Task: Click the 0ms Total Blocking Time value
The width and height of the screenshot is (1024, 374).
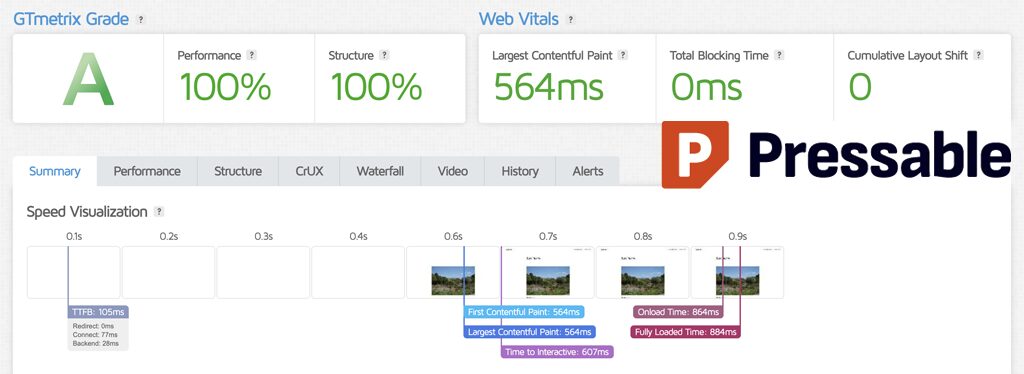Action: [x=707, y=87]
